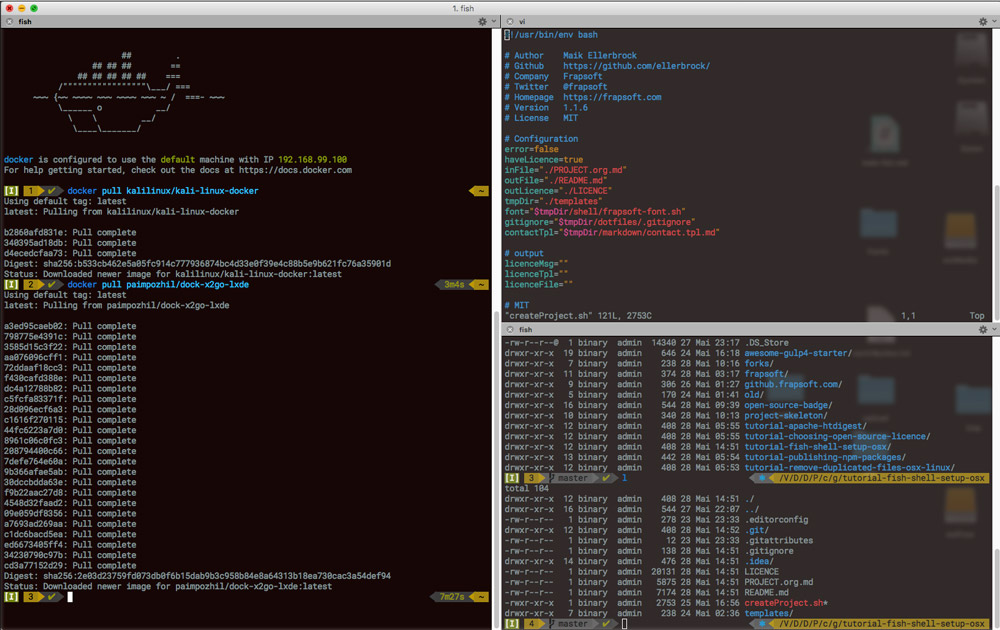Click the 7m27s duration badge
This screenshot has height=630, width=1000.
tap(452, 597)
